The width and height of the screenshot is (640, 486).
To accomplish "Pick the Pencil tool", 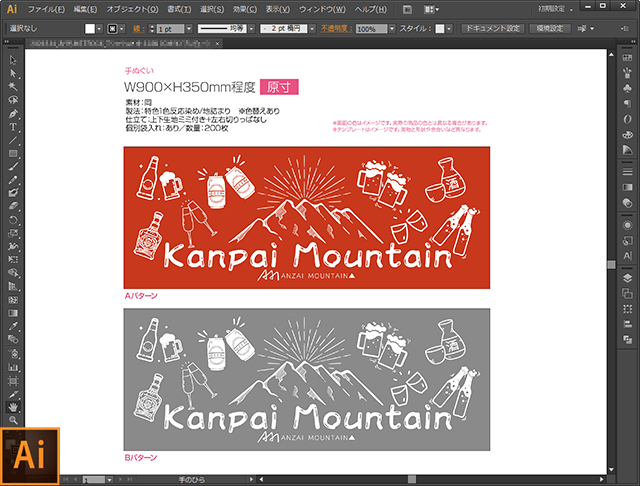I will coord(13,180).
